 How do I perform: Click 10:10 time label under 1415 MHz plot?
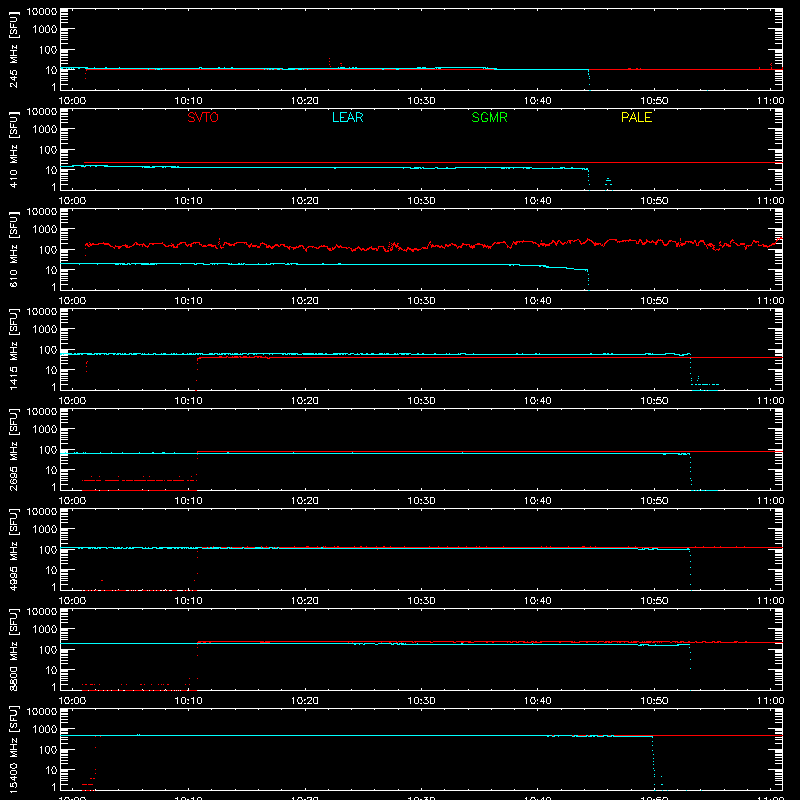(188, 401)
